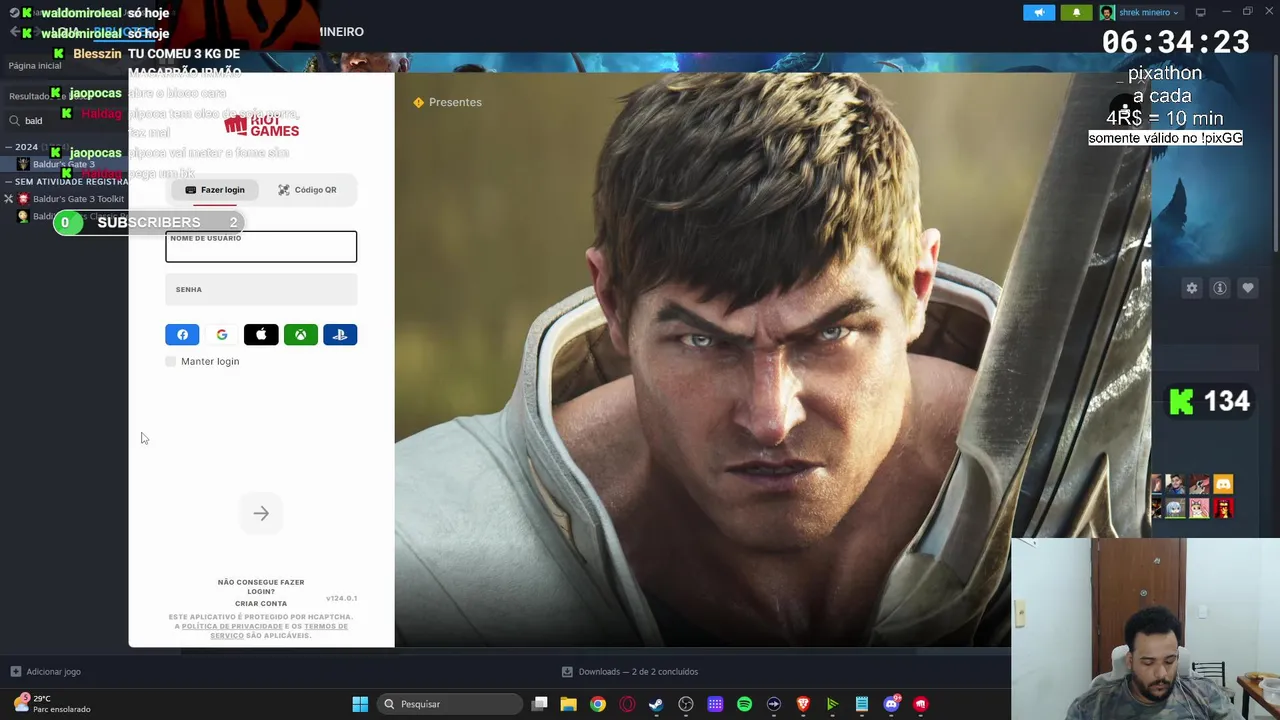The width and height of the screenshot is (1280, 720).
Task: Open the circled arrow app on taskbar
Action: click(774, 704)
